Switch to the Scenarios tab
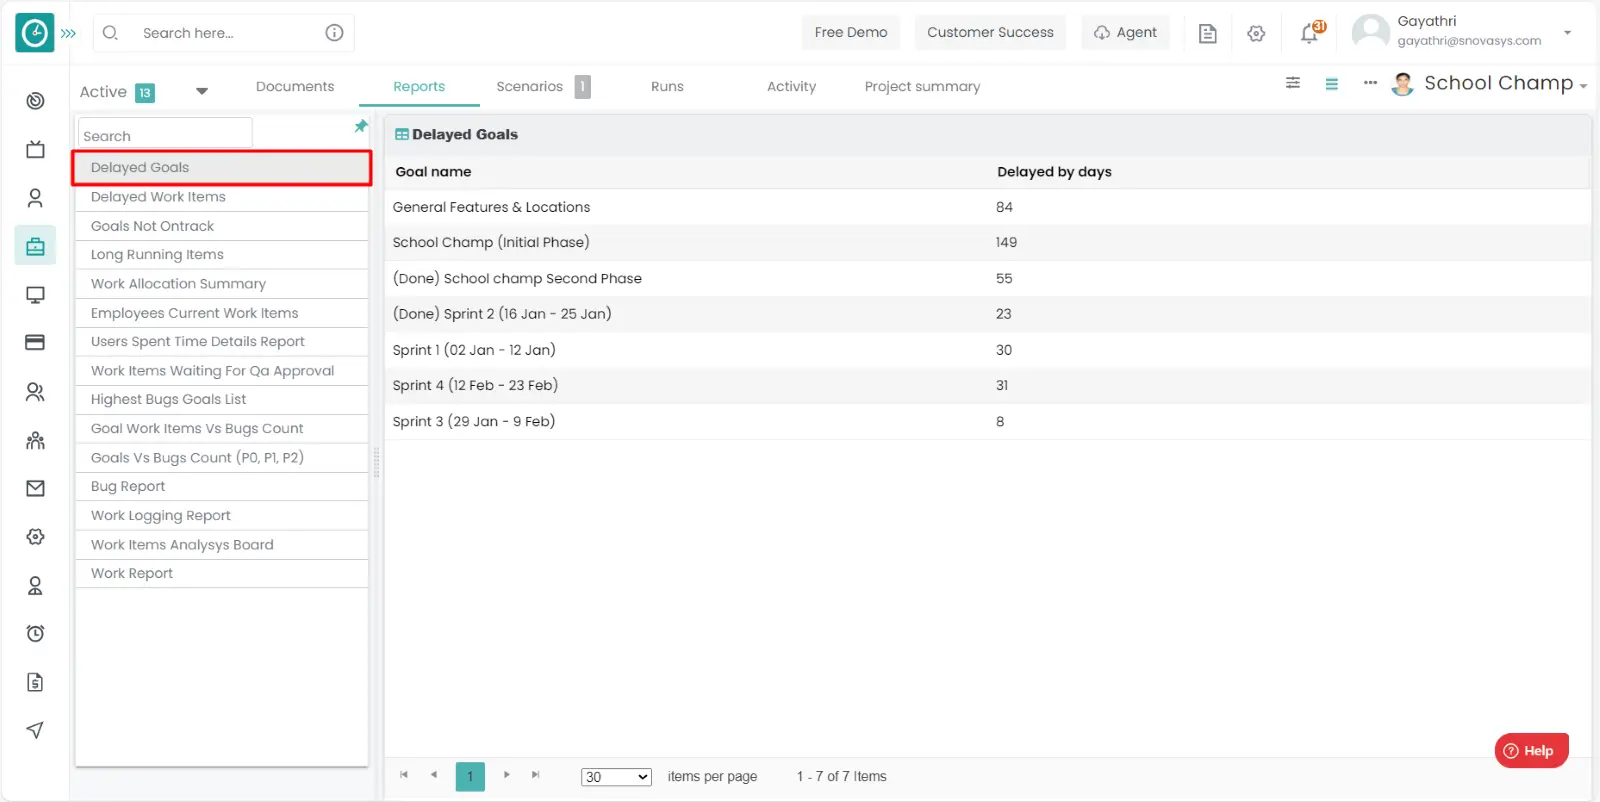 [x=530, y=87]
